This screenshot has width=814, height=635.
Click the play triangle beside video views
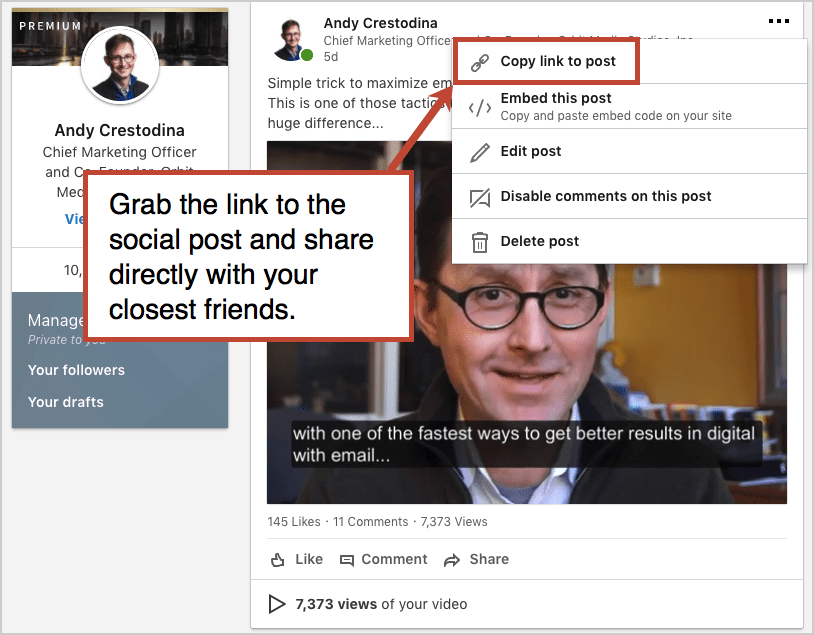click(276, 604)
